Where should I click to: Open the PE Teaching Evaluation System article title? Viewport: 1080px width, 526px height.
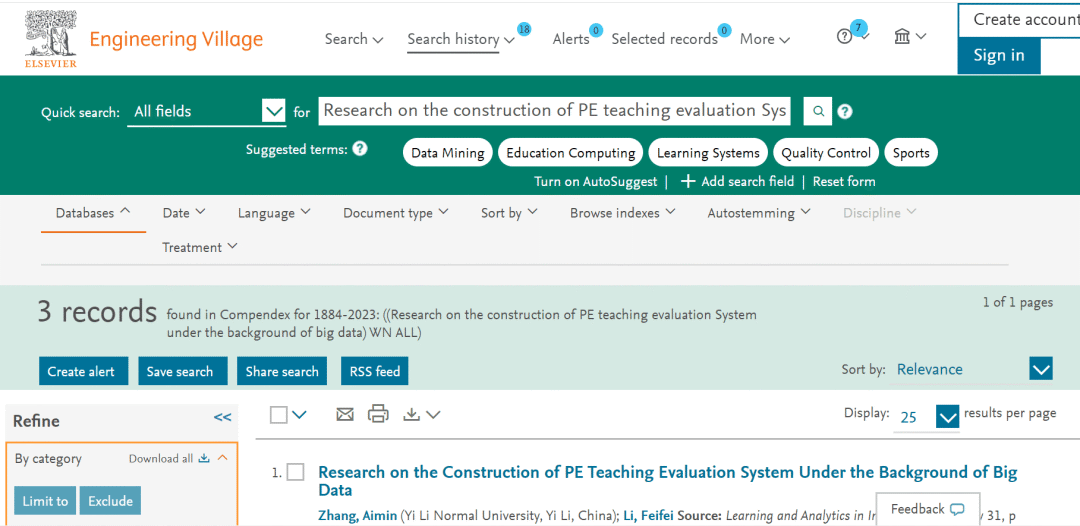(x=667, y=481)
